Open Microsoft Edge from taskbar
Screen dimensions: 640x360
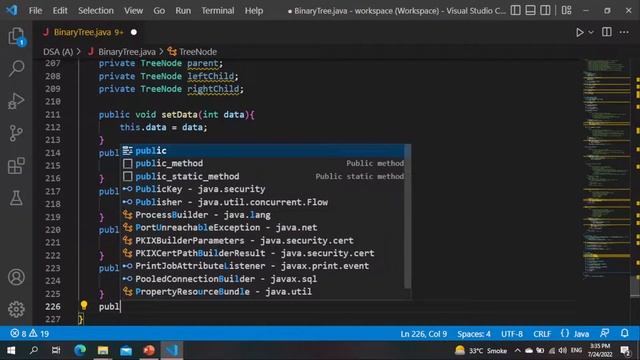tap(80, 350)
